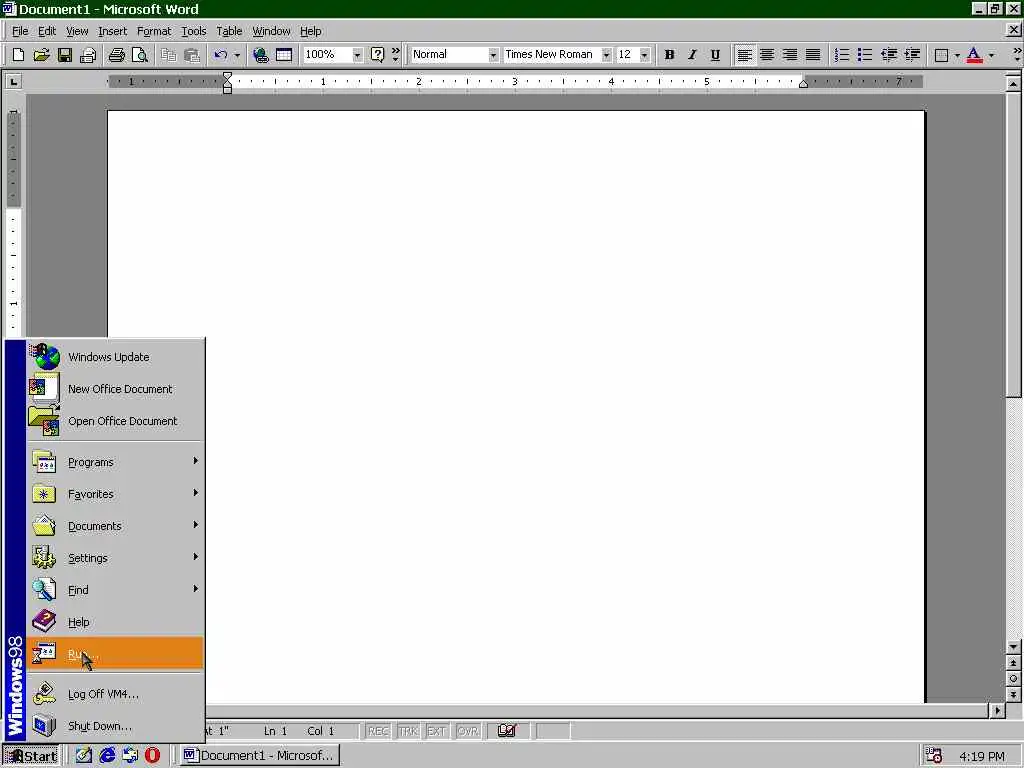The width and height of the screenshot is (1024, 768).
Task: Choose Shut Down in Start menu
Action: click(115, 726)
